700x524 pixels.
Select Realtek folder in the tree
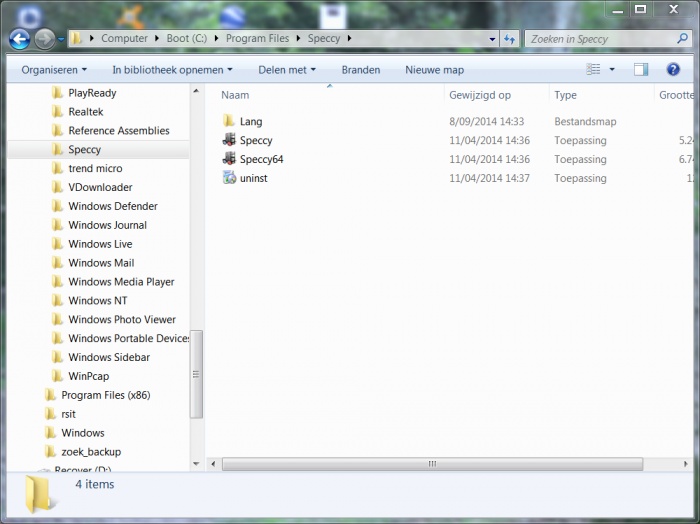[86, 112]
